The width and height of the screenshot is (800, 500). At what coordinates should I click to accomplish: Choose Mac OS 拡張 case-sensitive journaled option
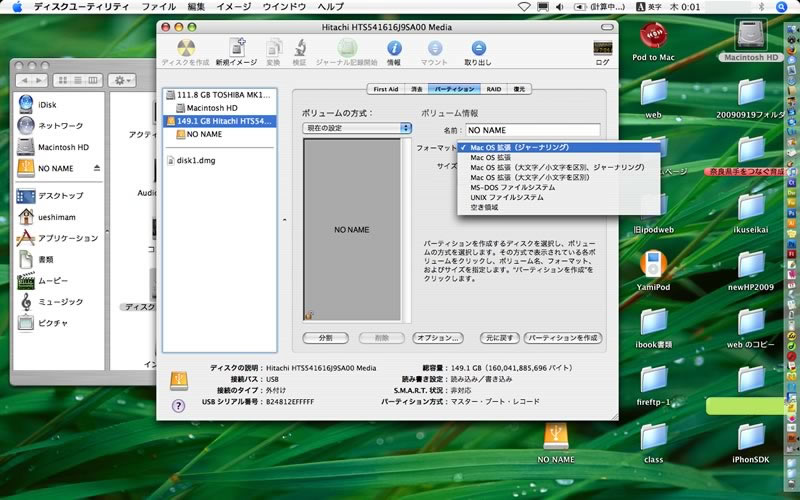[559, 167]
